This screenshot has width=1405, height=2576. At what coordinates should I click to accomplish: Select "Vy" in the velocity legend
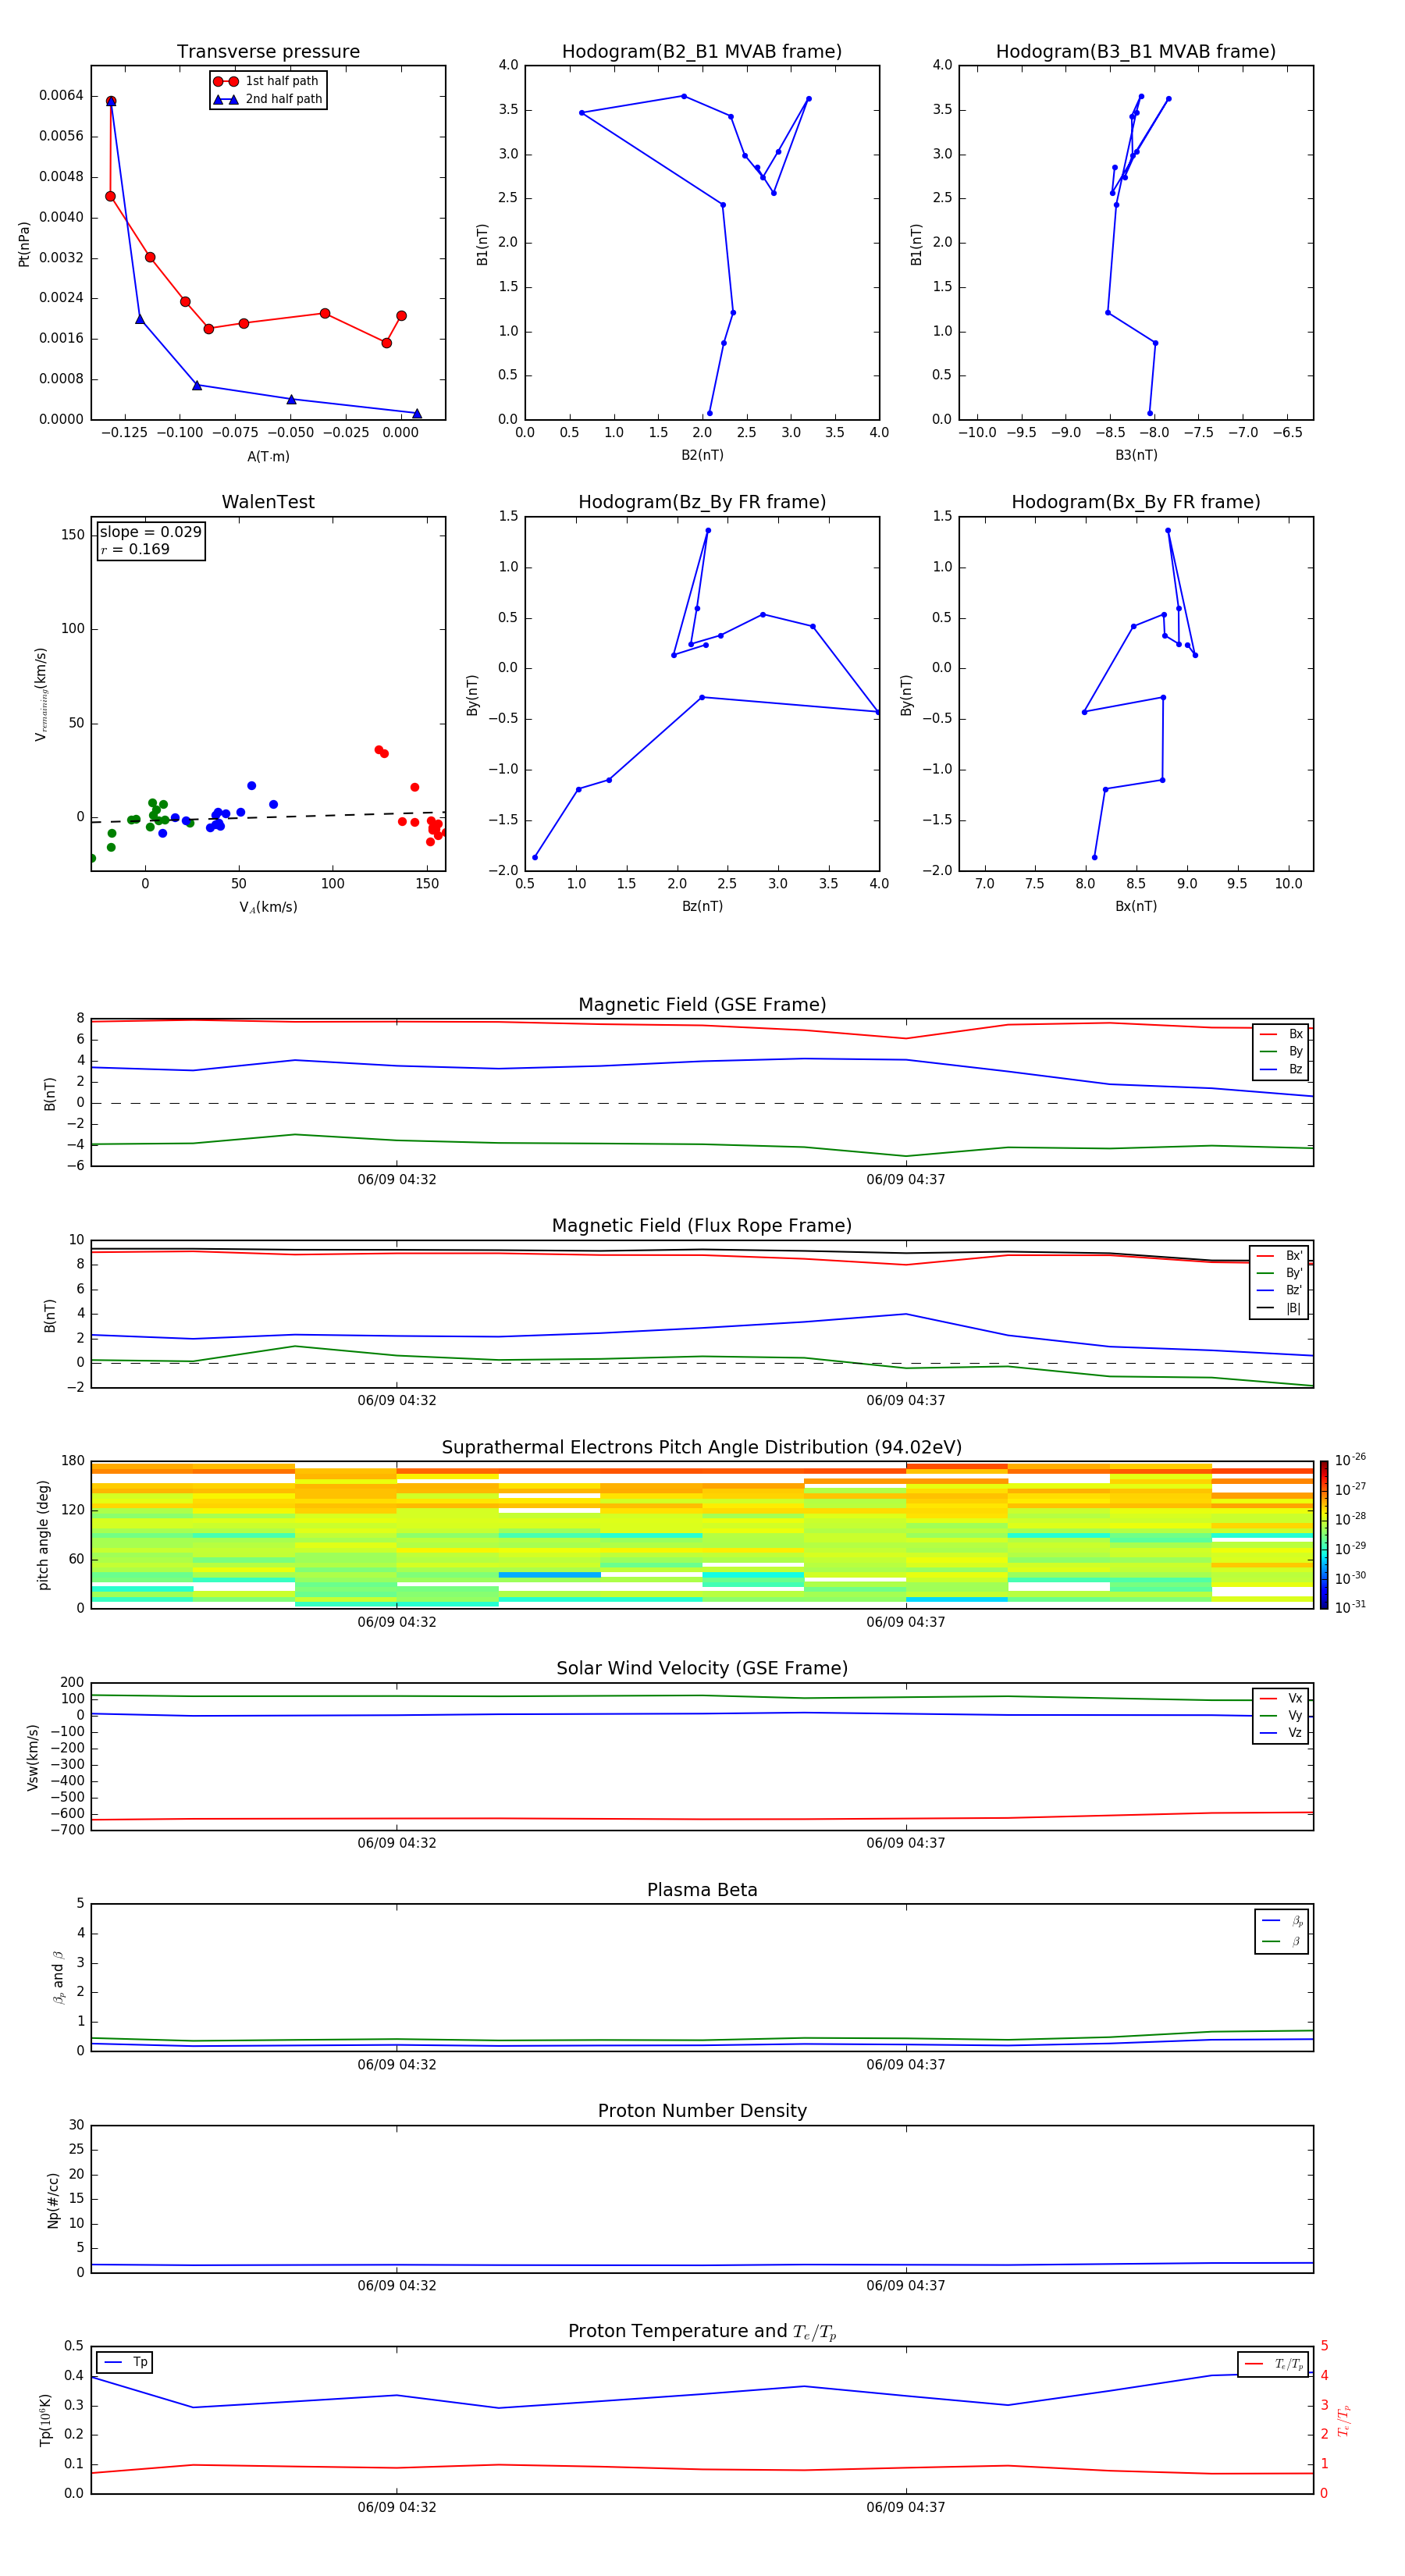click(1281, 1716)
